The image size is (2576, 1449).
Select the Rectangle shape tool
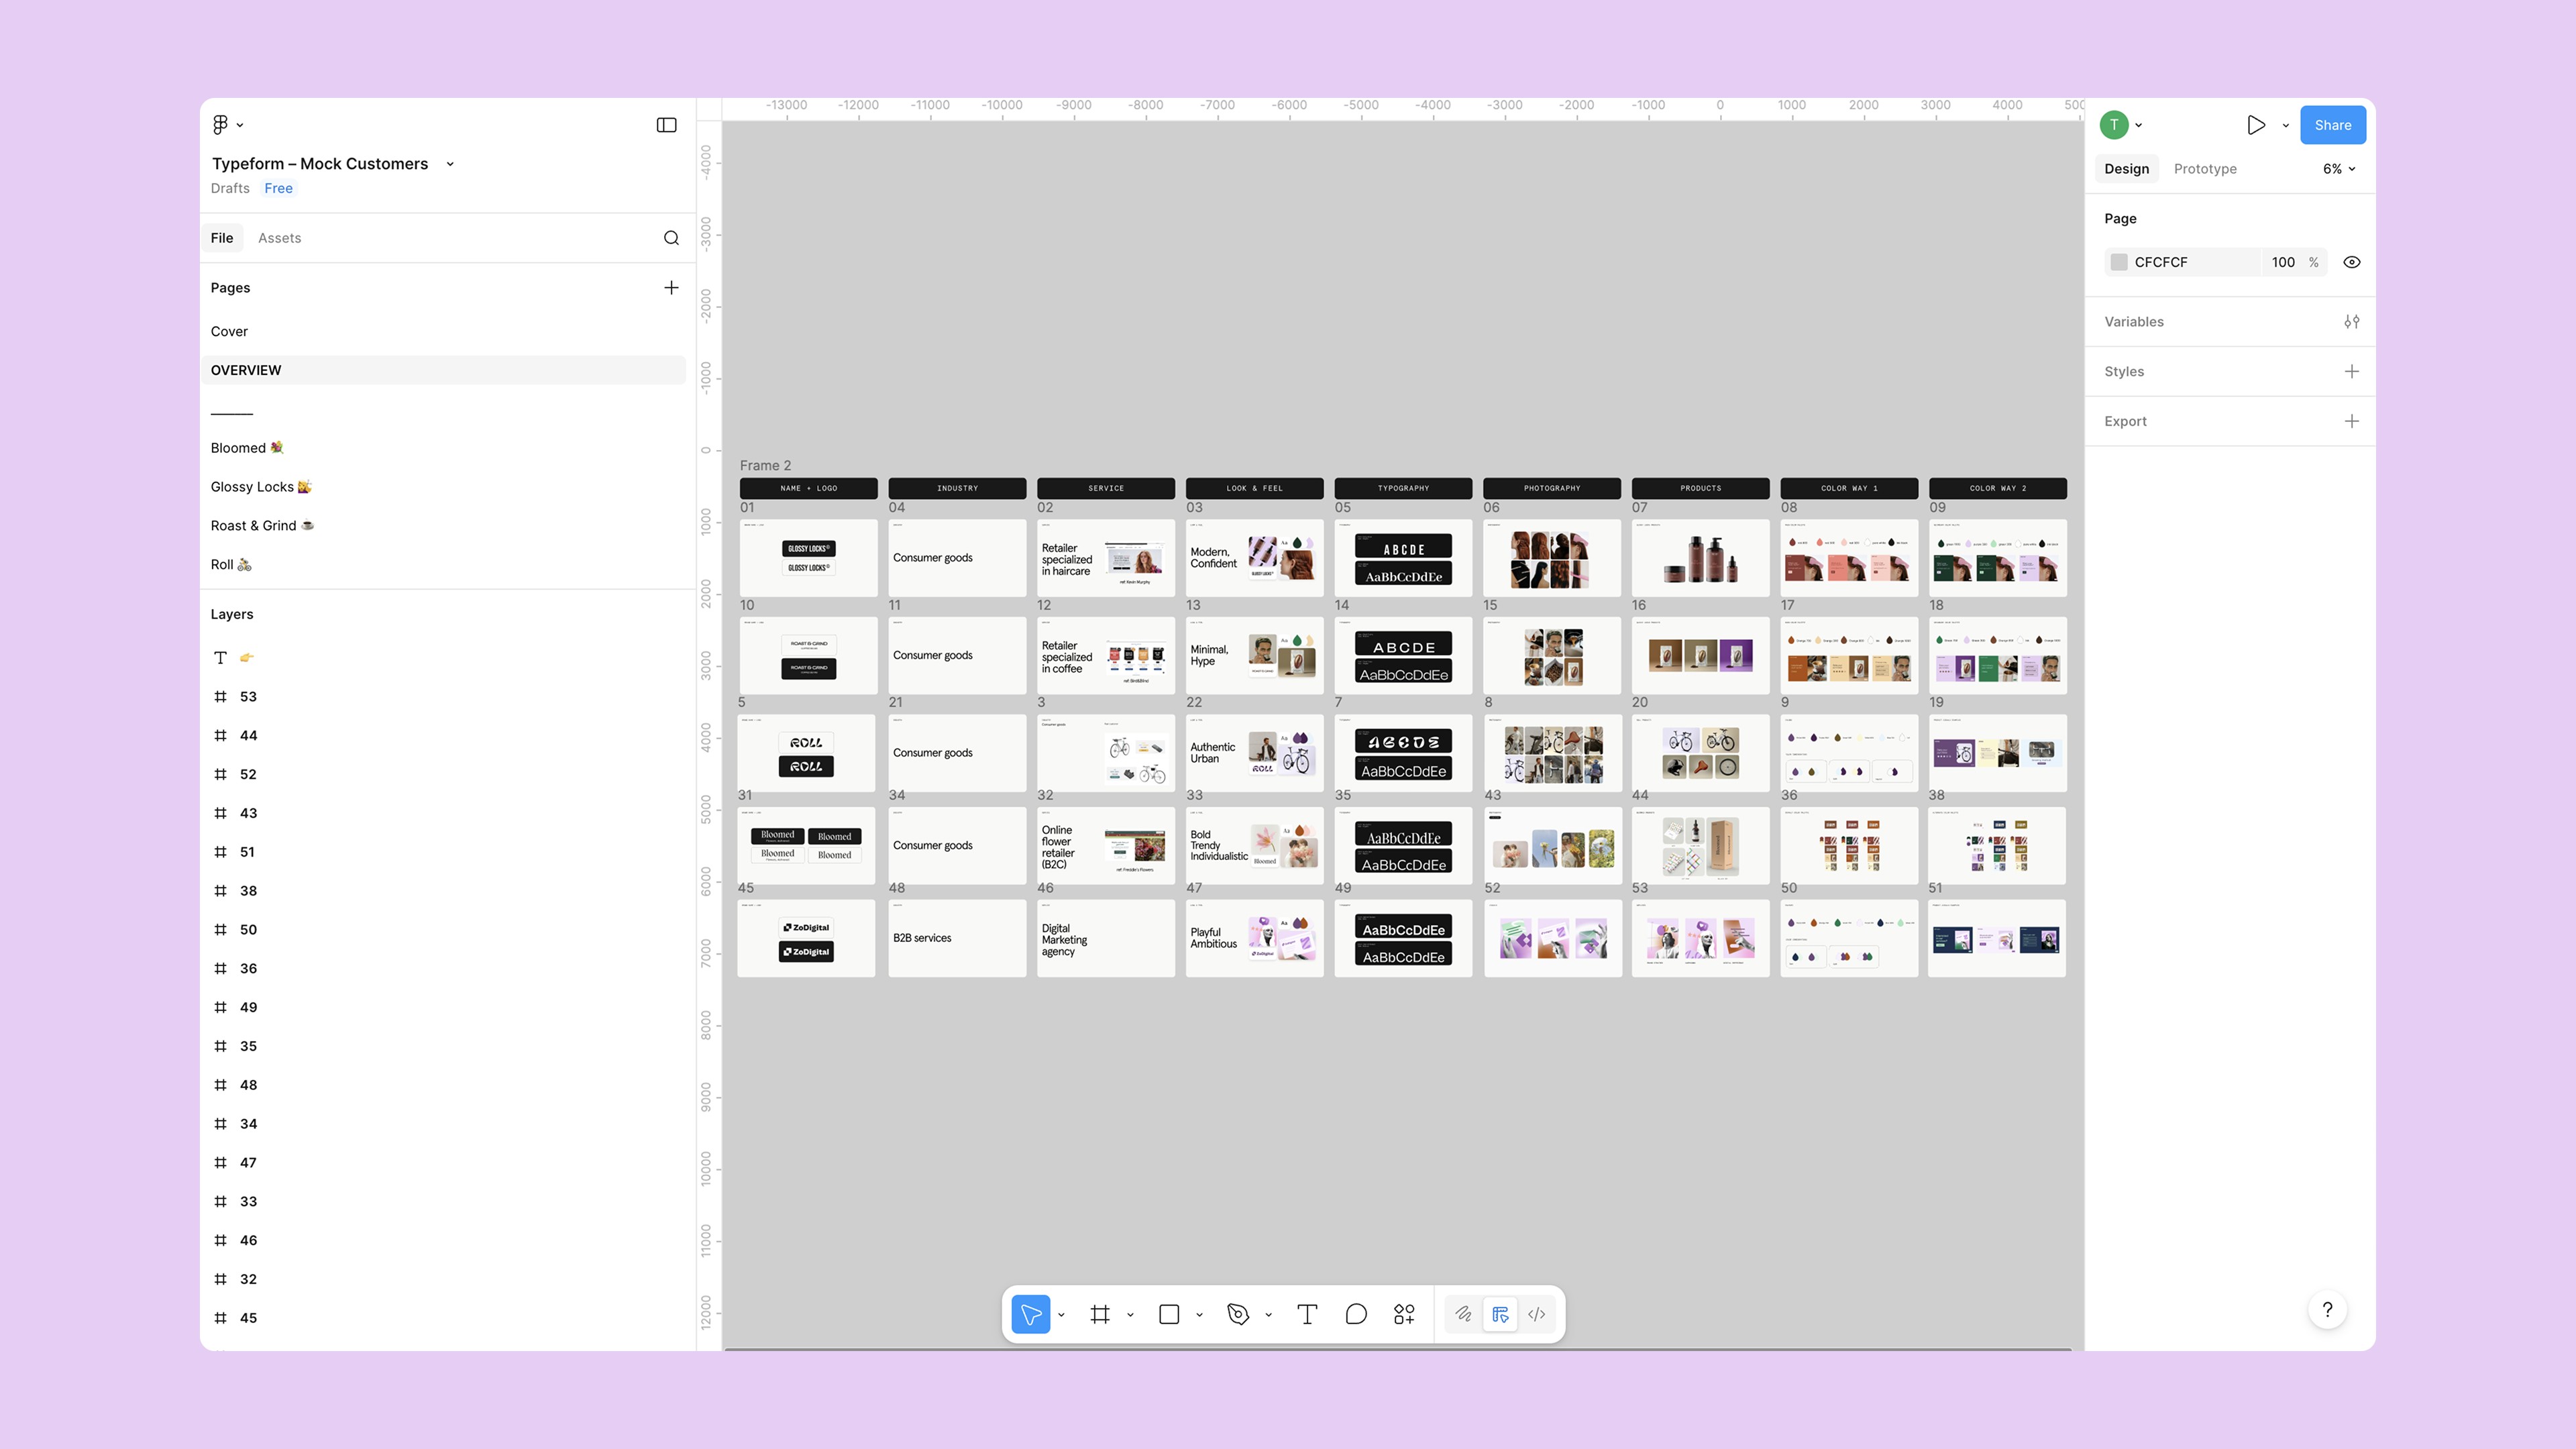[x=1168, y=1314]
